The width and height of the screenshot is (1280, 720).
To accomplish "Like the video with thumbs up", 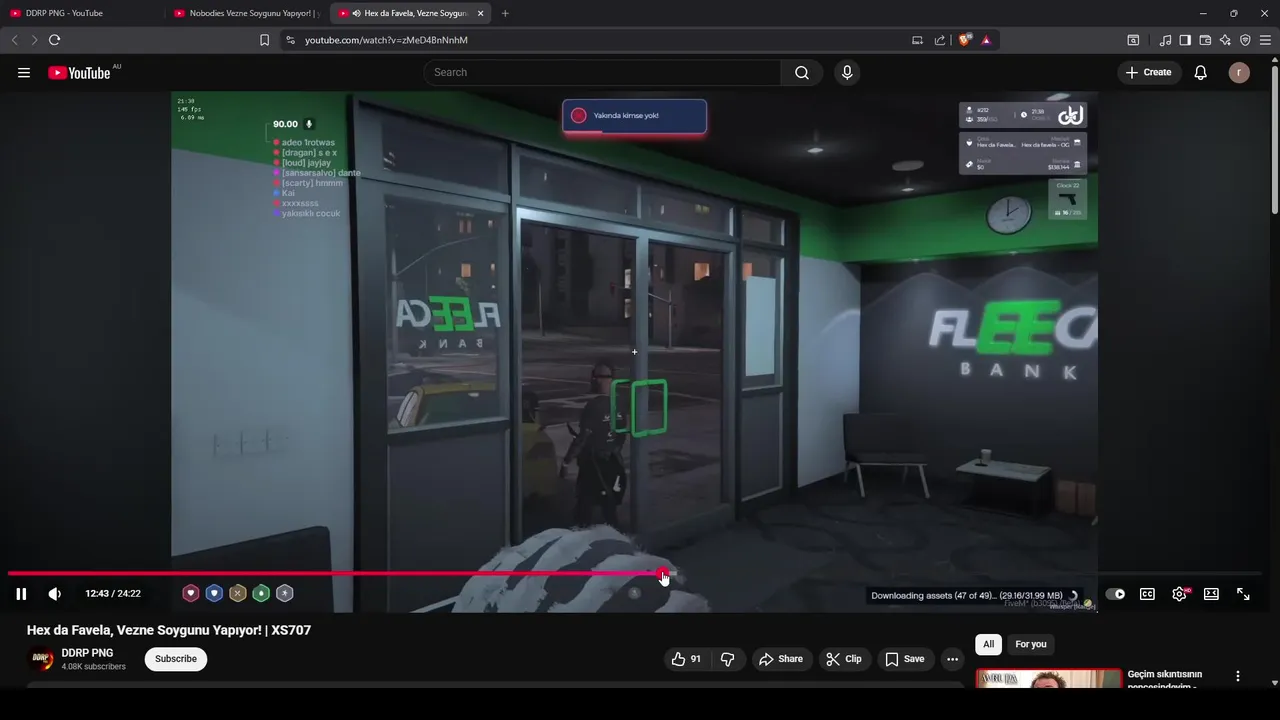I will [686, 659].
